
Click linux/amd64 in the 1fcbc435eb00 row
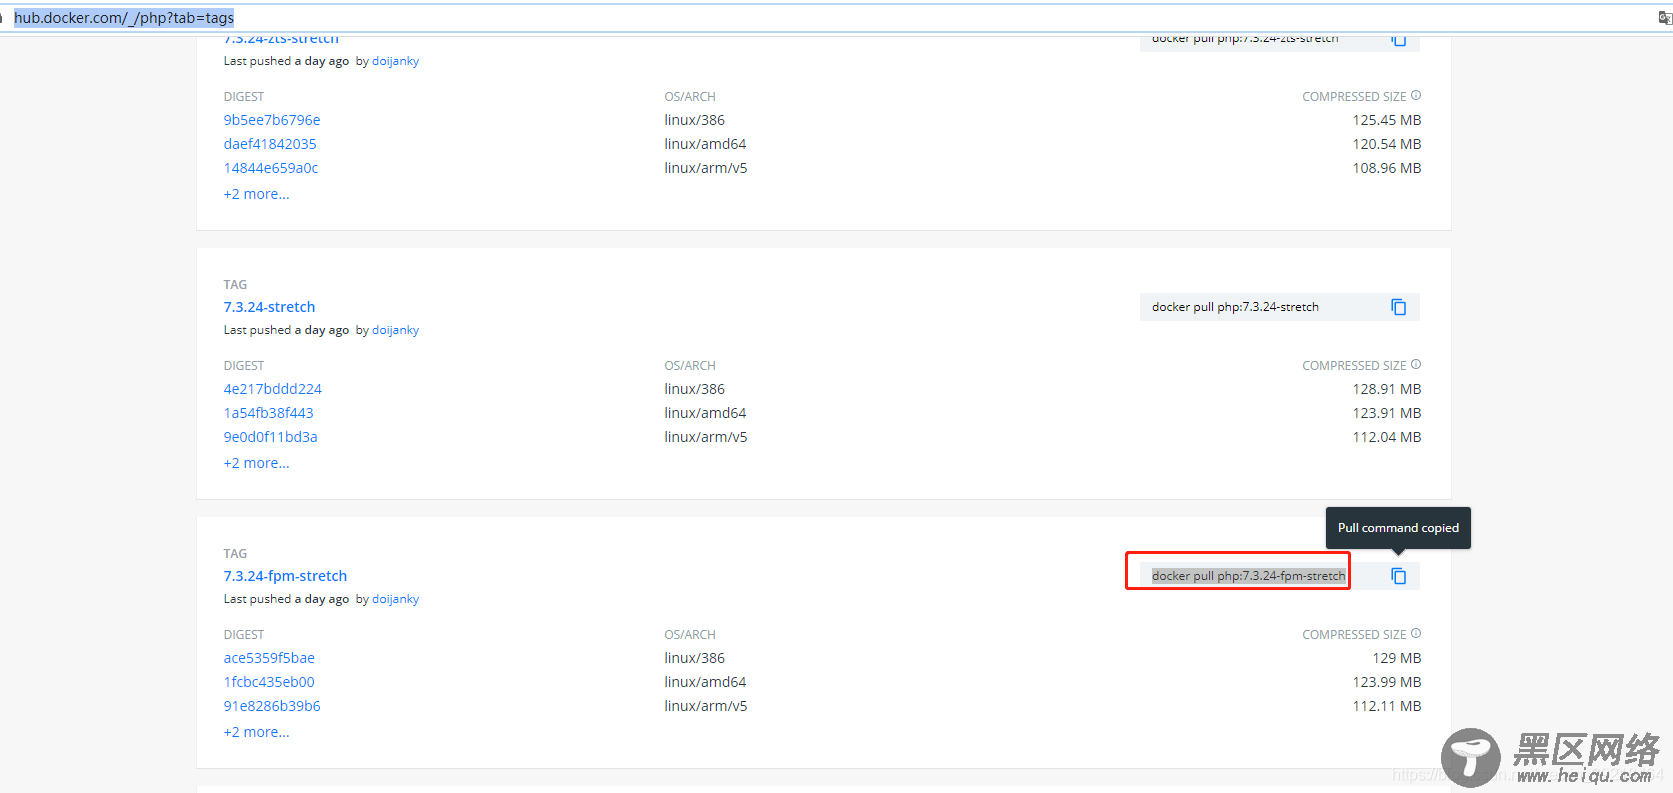[706, 682]
